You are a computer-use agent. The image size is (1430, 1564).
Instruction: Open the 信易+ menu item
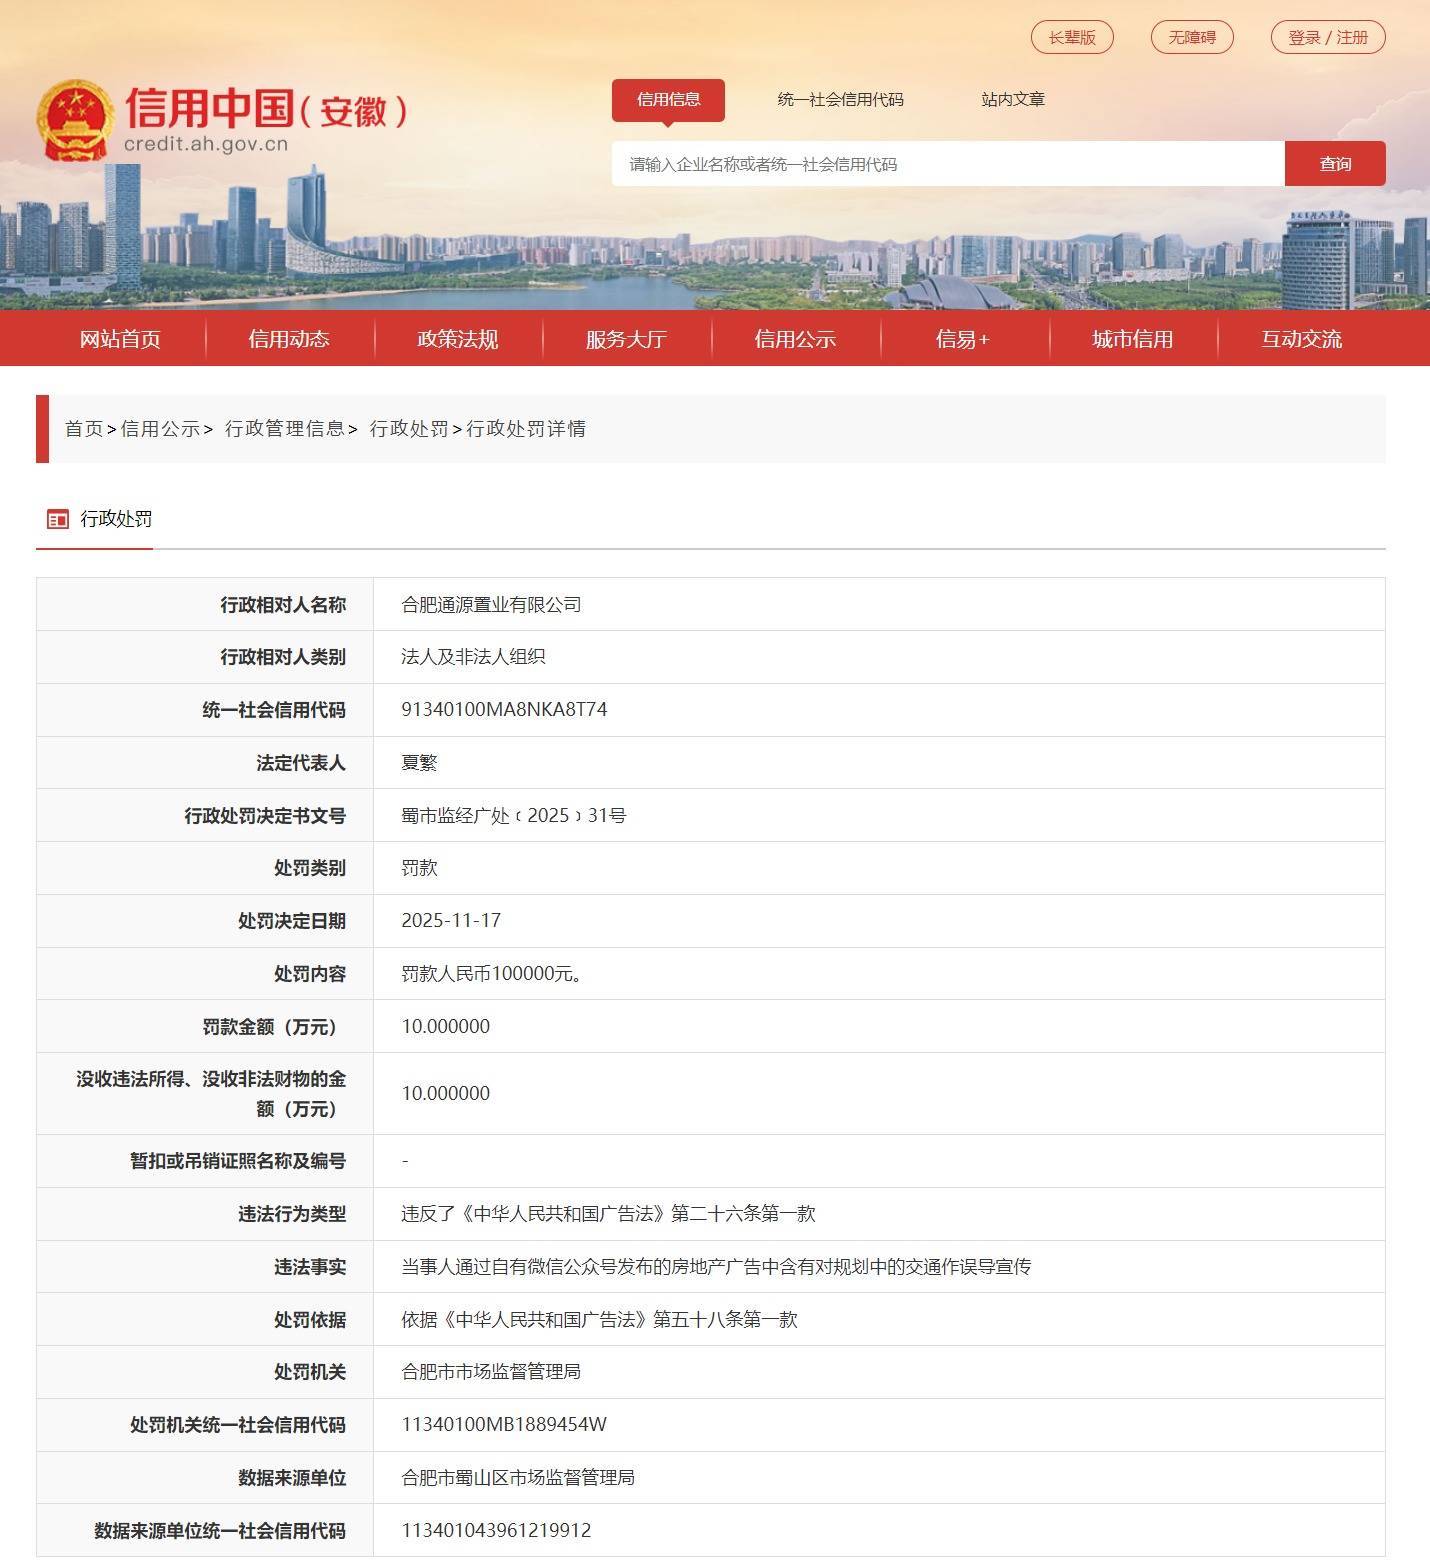click(963, 338)
